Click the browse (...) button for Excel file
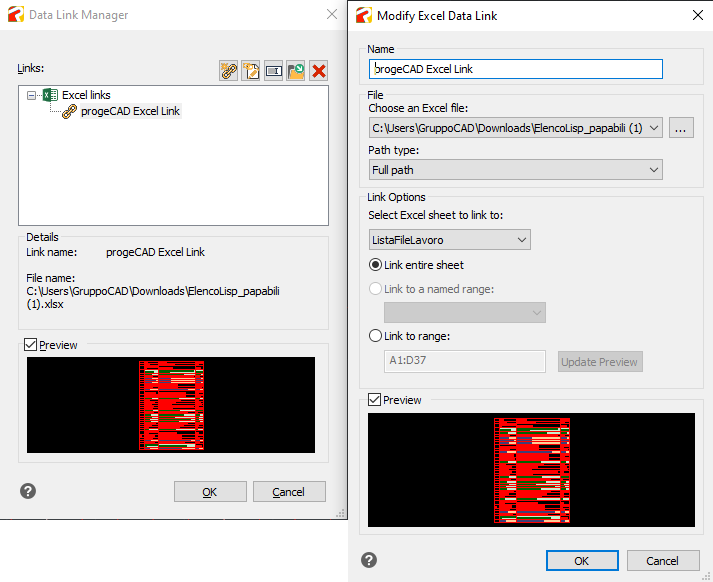Image resolution: width=713 pixels, height=582 pixels. [x=681, y=128]
